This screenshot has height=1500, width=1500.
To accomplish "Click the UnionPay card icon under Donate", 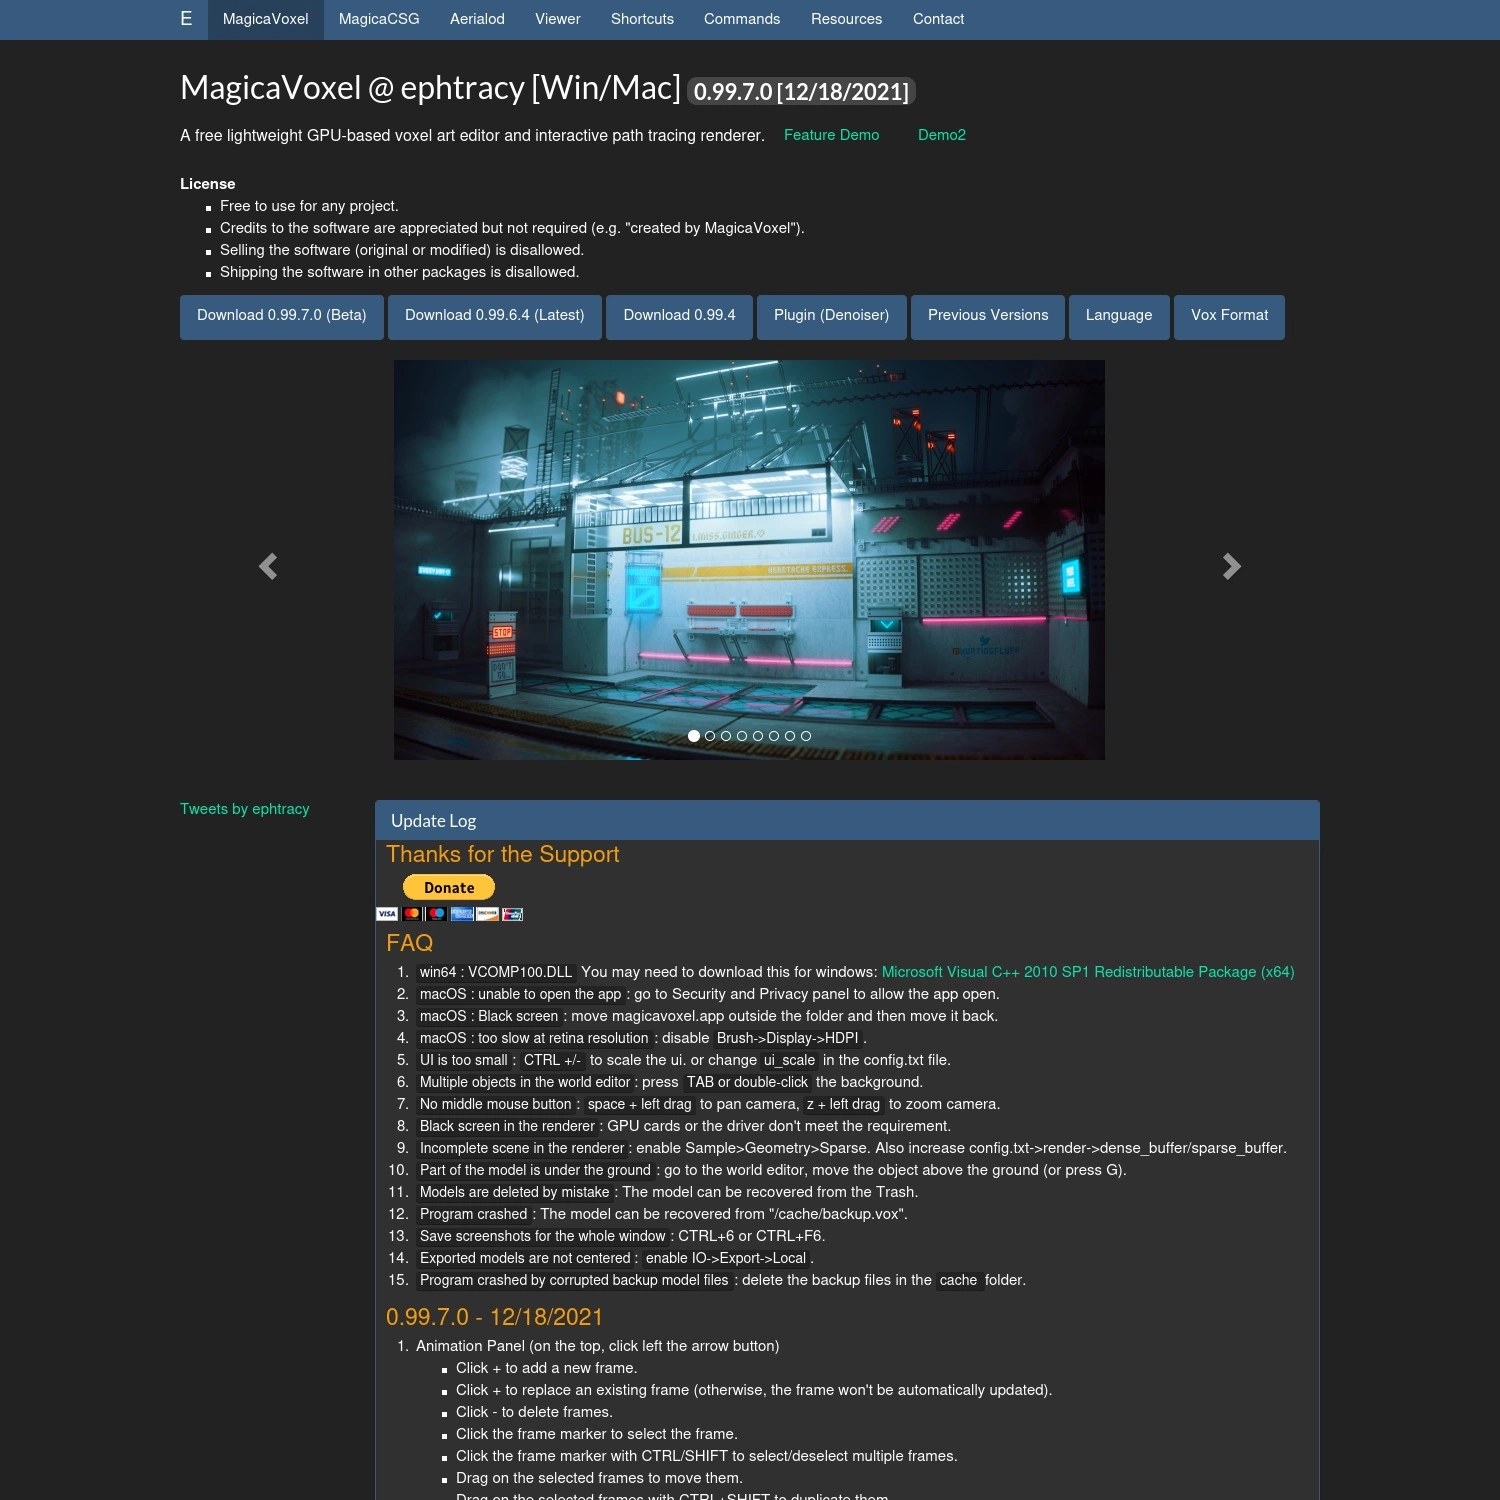I will click(x=512, y=914).
